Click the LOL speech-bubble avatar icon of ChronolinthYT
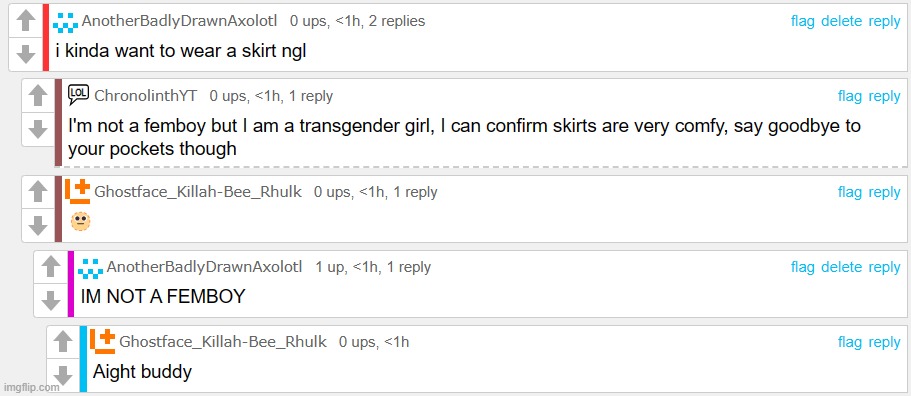Viewport: 911px width, 396px height. (78, 95)
